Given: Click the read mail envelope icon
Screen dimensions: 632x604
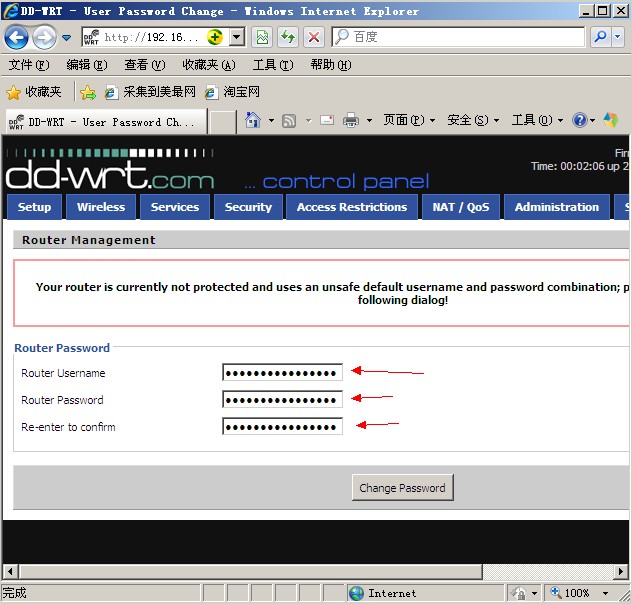Looking at the screenshot, I should click(x=327, y=120).
